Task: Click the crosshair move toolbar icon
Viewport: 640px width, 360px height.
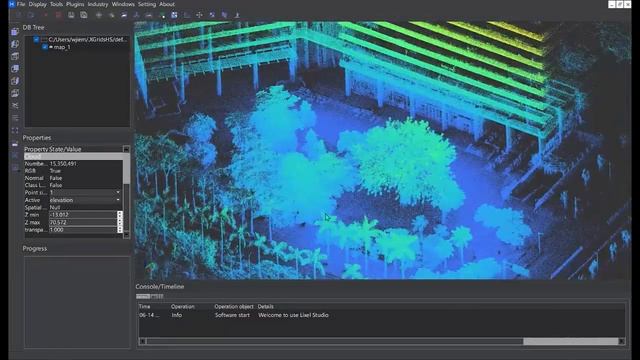Action: click(x=199, y=15)
